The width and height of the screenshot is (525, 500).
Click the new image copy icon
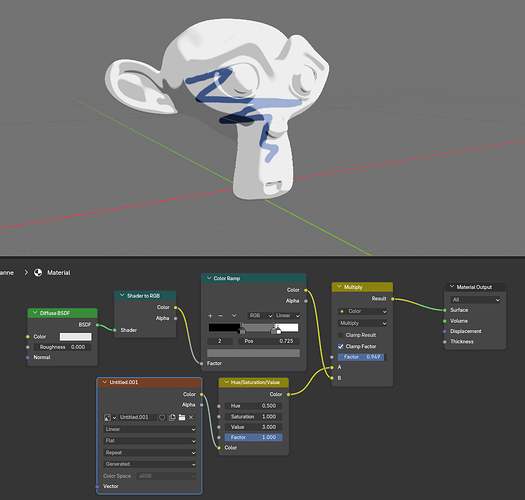(172, 417)
